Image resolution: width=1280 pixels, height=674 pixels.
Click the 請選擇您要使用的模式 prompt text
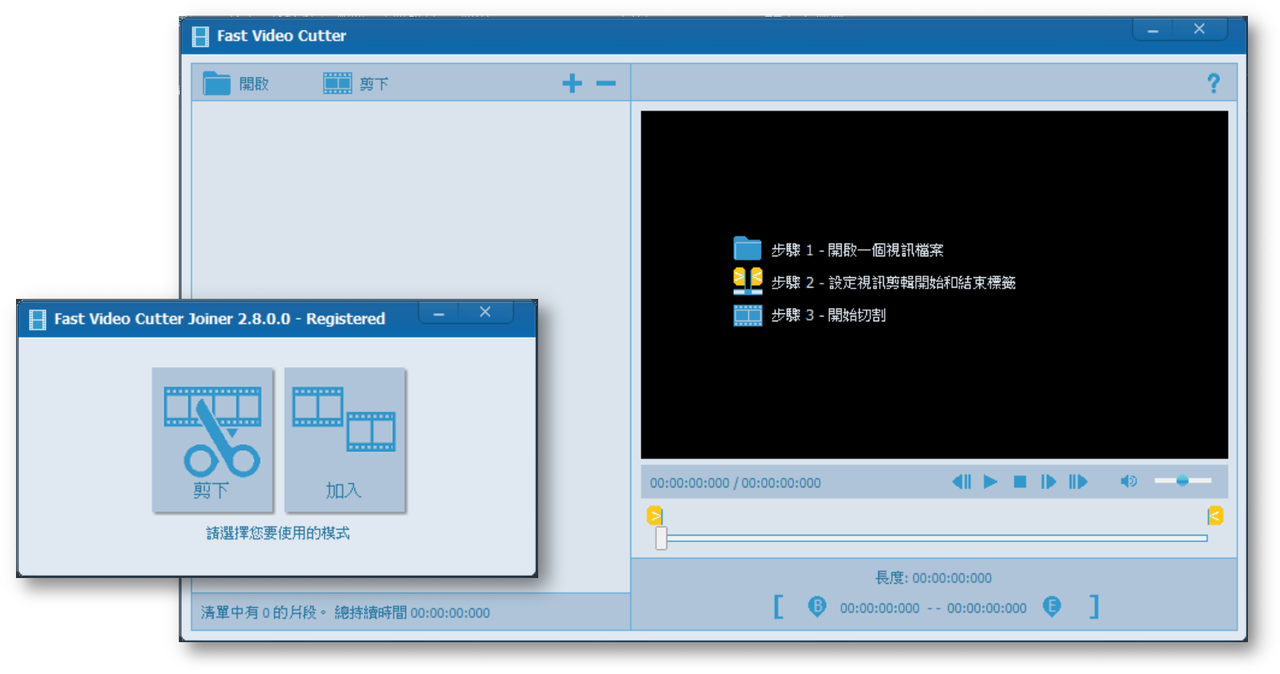278,533
